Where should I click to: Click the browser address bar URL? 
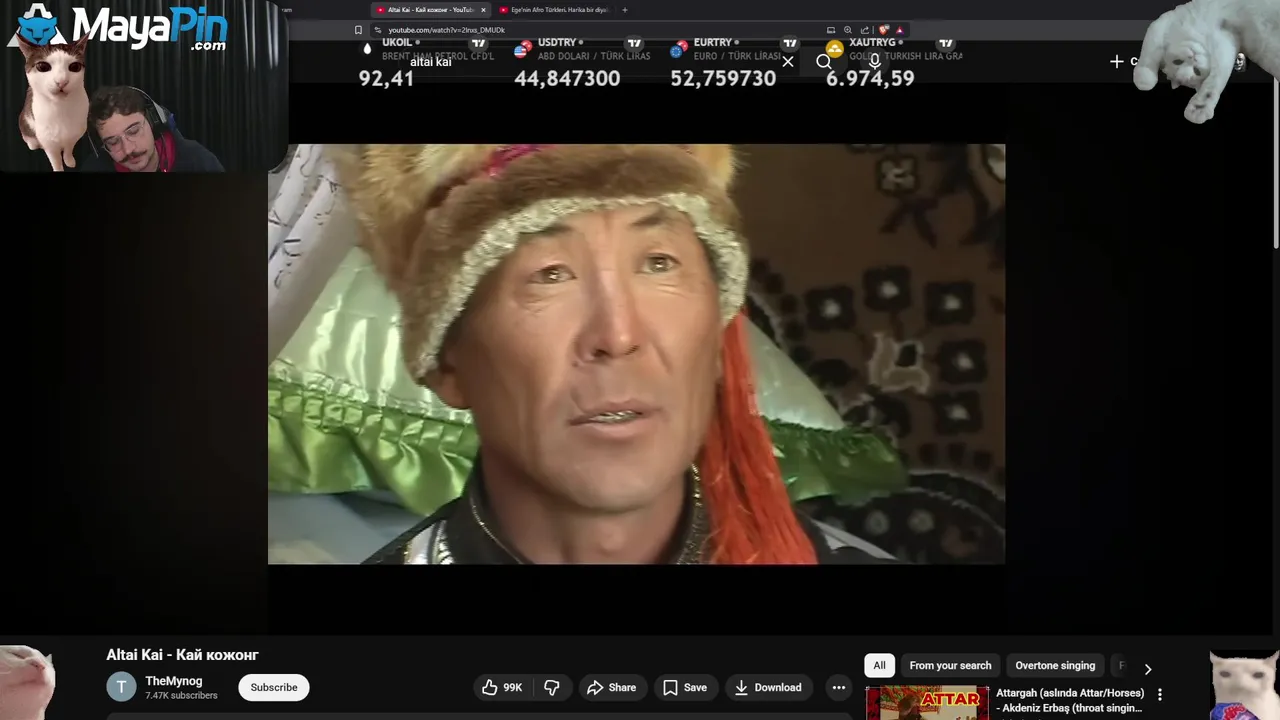[446, 30]
